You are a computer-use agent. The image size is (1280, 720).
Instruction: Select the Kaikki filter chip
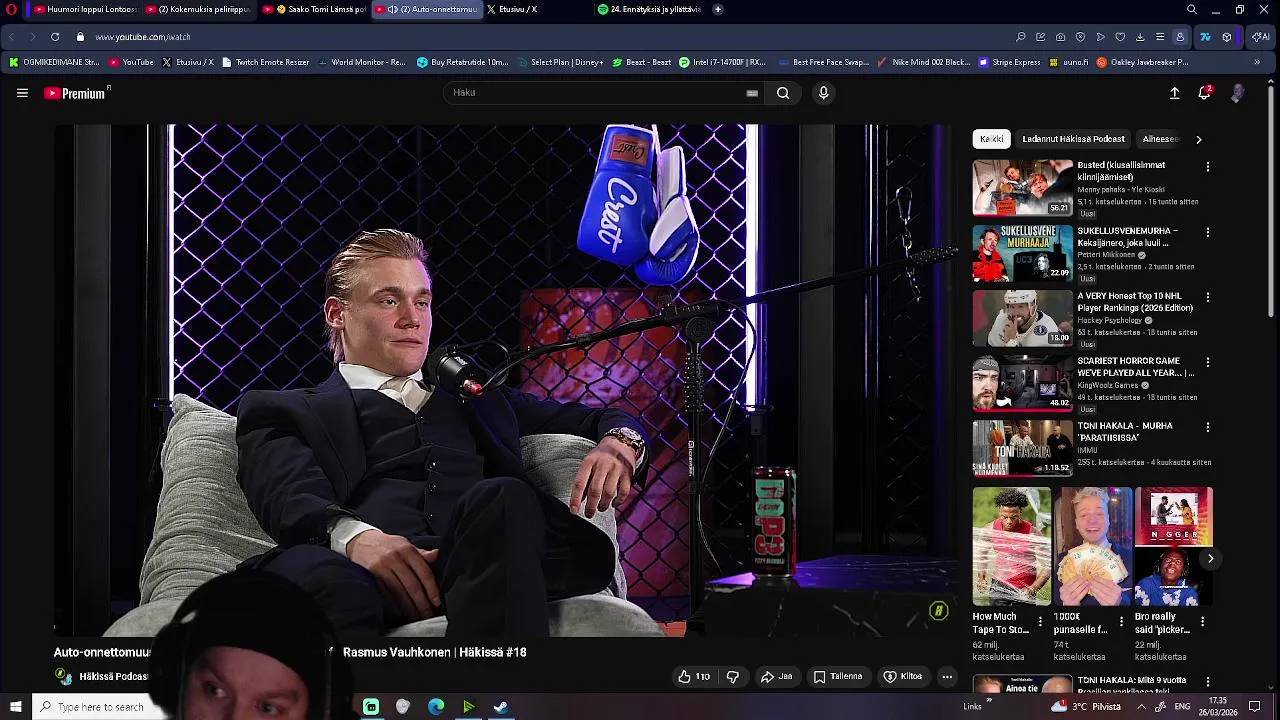tap(992, 139)
